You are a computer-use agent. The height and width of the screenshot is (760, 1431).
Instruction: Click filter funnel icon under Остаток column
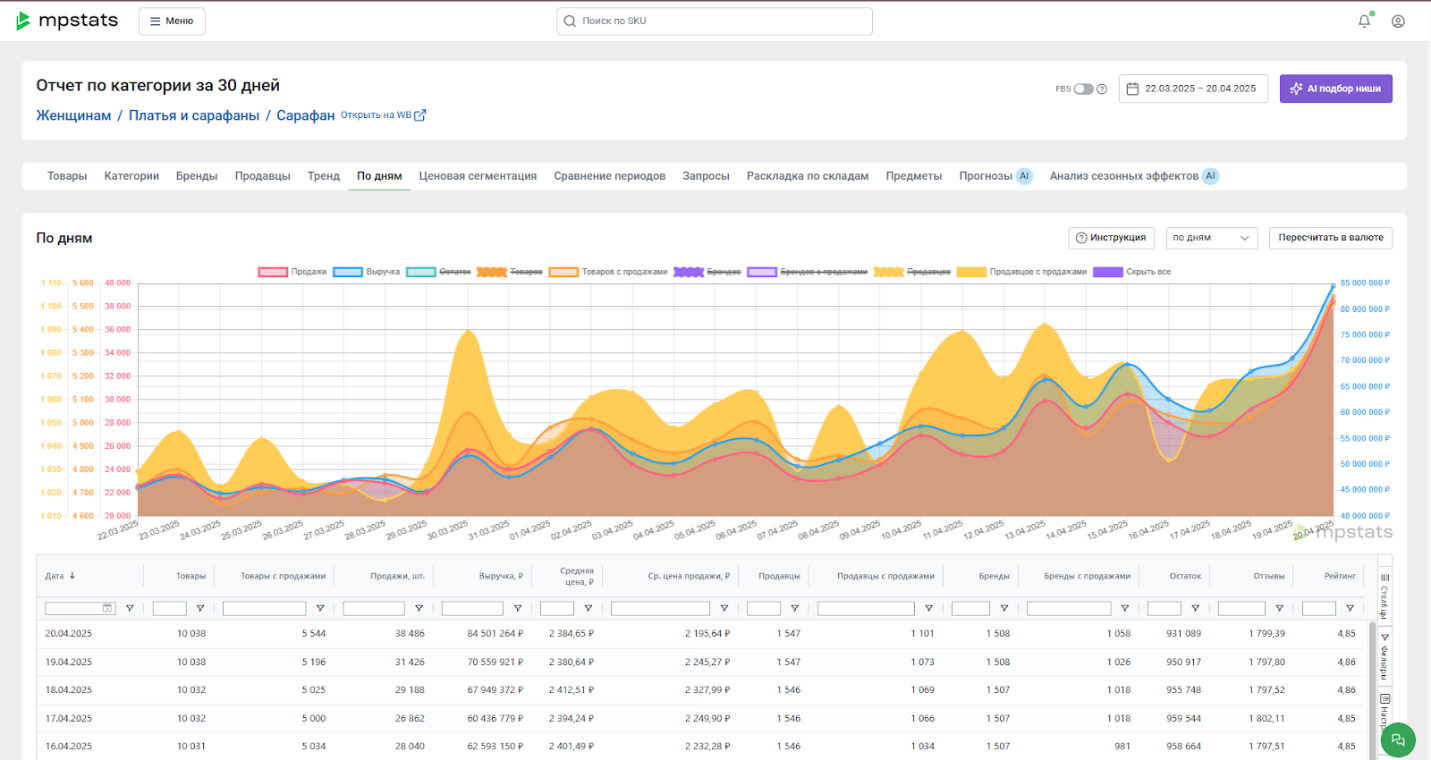[1195, 608]
